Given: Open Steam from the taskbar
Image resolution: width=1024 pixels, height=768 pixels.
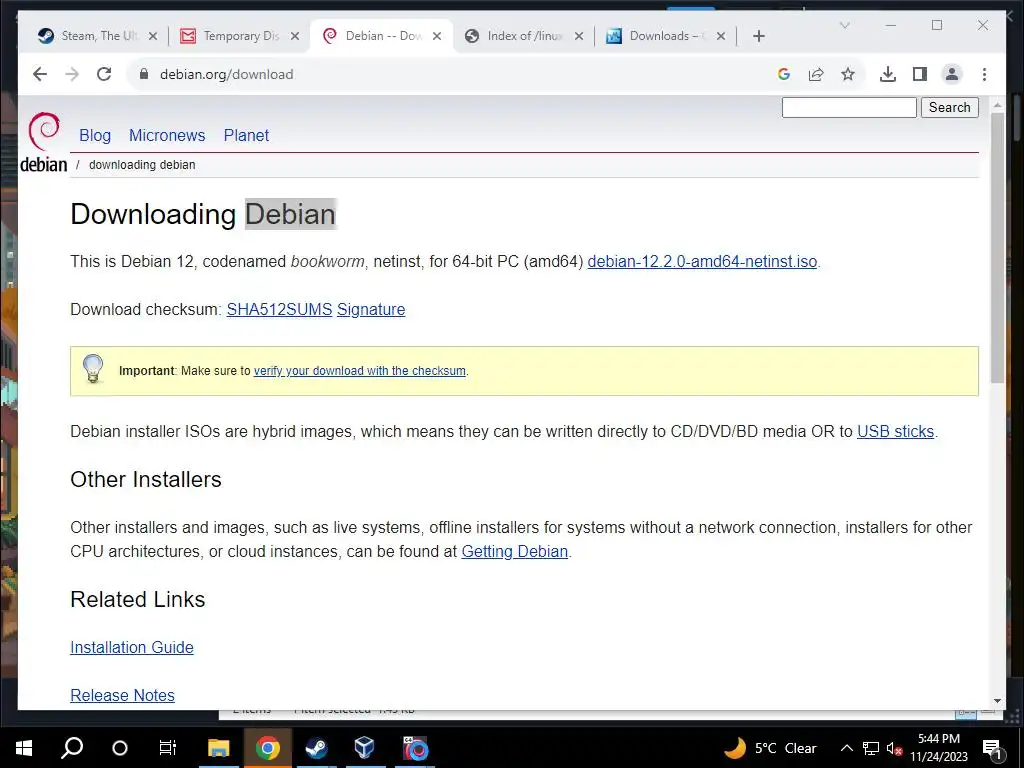Looking at the screenshot, I should click(316, 748).
